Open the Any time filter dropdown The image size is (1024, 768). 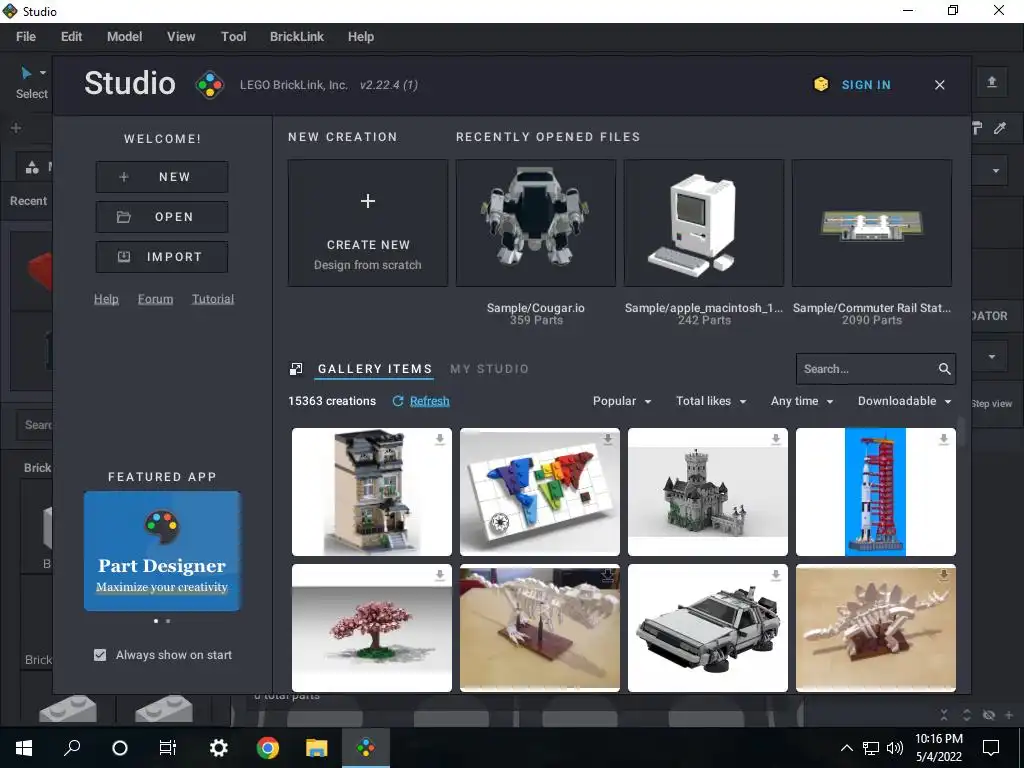pyautogui.click(x=801, y=401)
